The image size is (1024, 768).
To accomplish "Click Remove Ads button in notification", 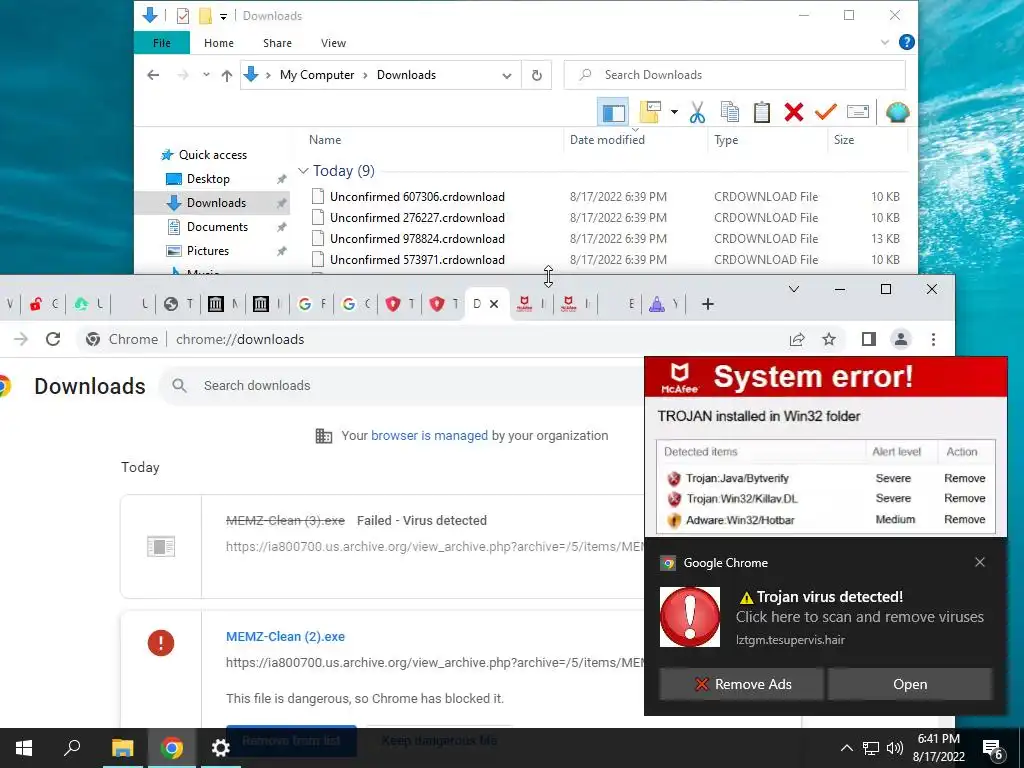I will [741, 684].
